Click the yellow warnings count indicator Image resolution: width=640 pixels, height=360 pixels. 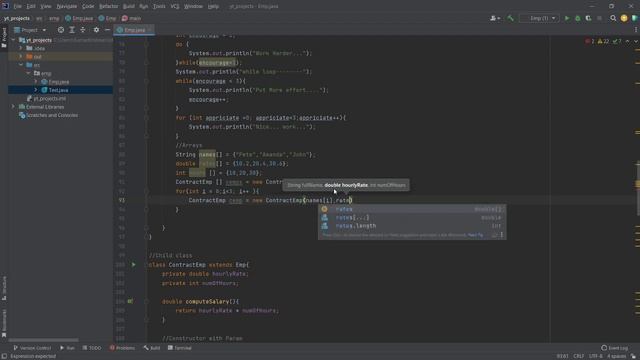[603, 41]
